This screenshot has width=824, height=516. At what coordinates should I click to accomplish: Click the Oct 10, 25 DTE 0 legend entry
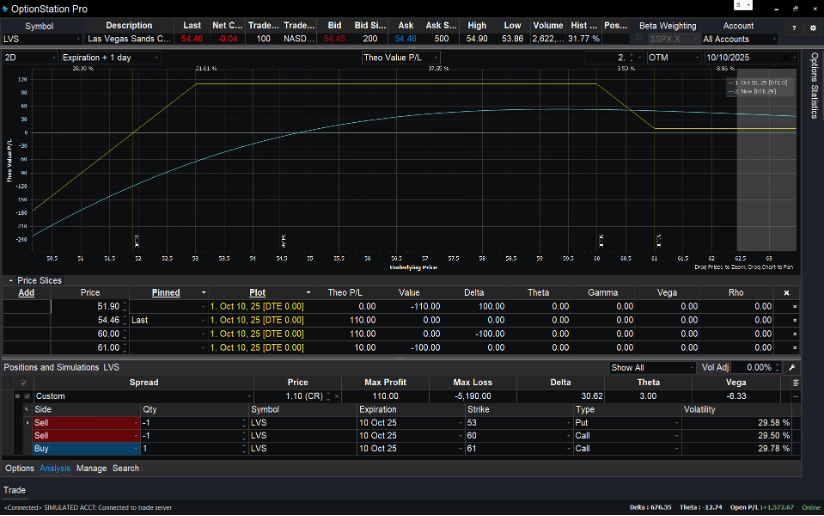[758, 83]
